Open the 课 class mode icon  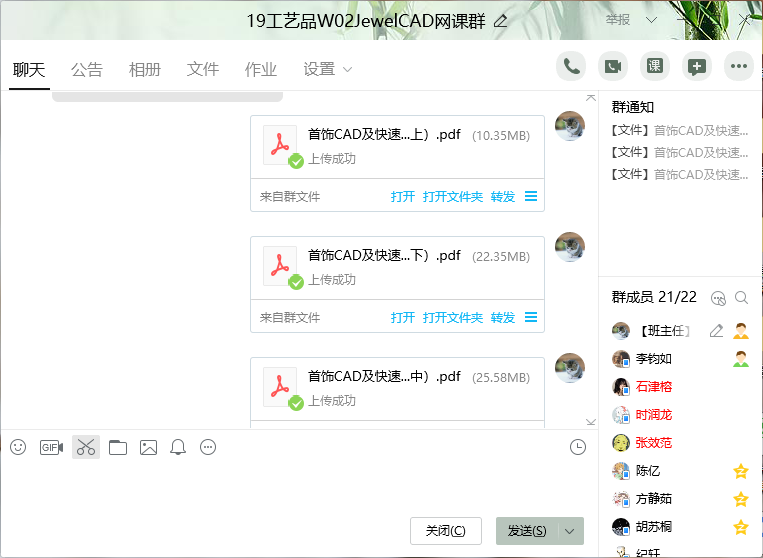click(654, 66)
